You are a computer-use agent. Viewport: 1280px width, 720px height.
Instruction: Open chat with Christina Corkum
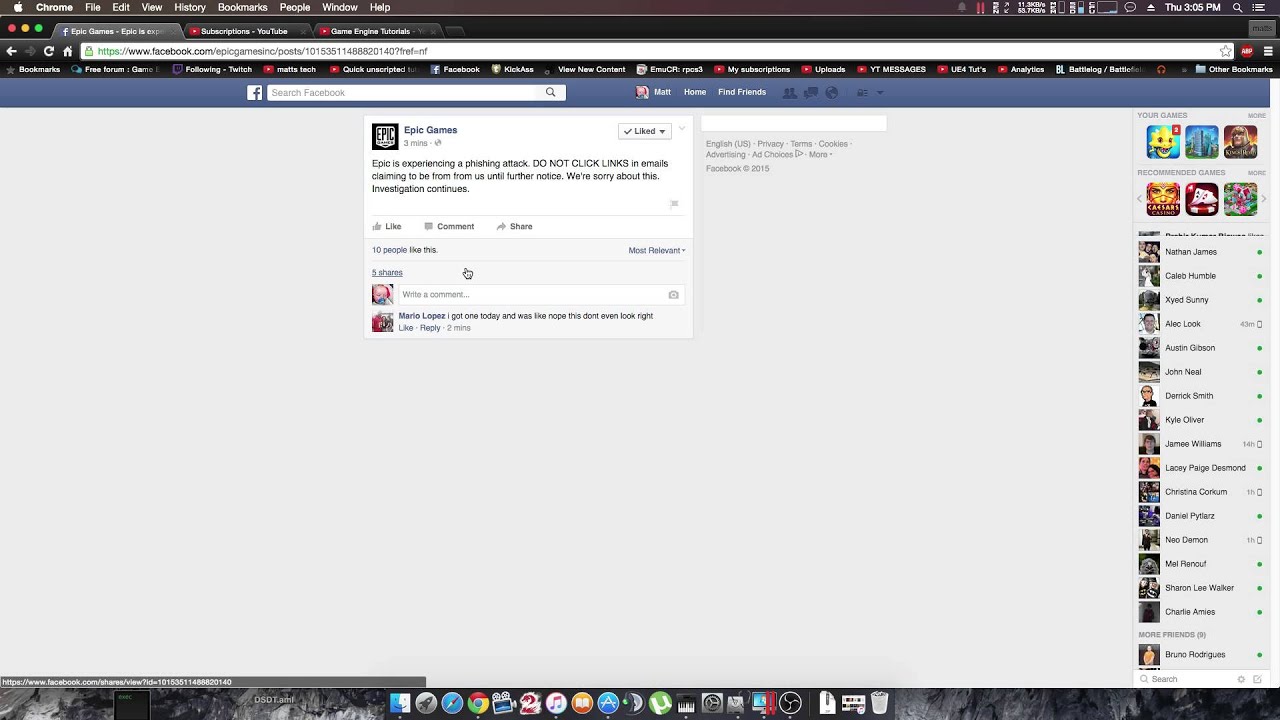[1201, 492]
